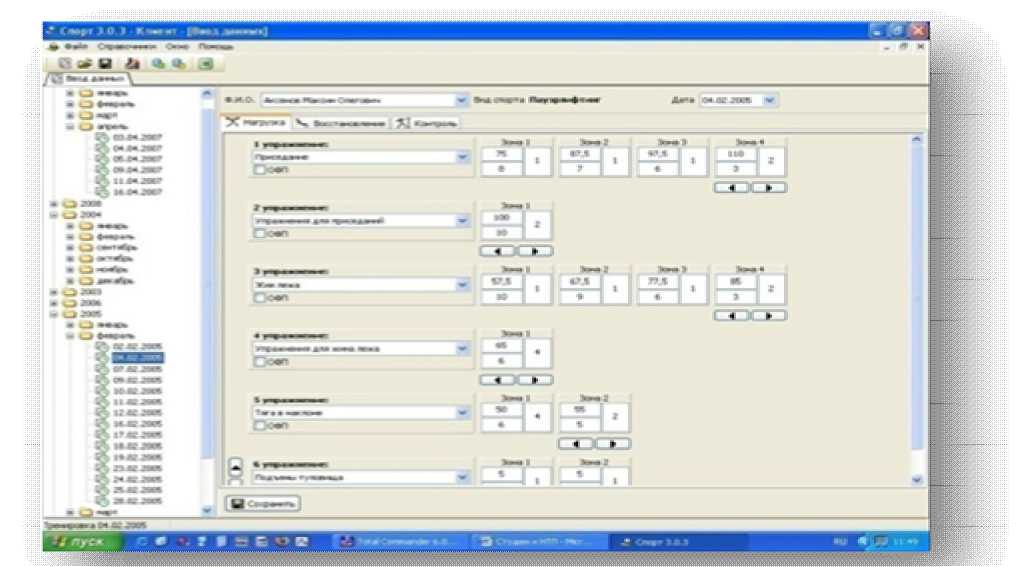Click the up arrow button beside exercise 6
1032x567 pixels.
click(236, 467)
